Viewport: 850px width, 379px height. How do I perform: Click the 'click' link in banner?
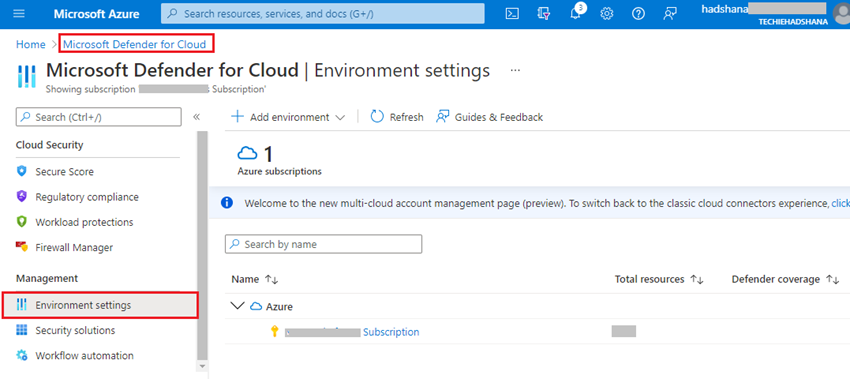point(840,203)
